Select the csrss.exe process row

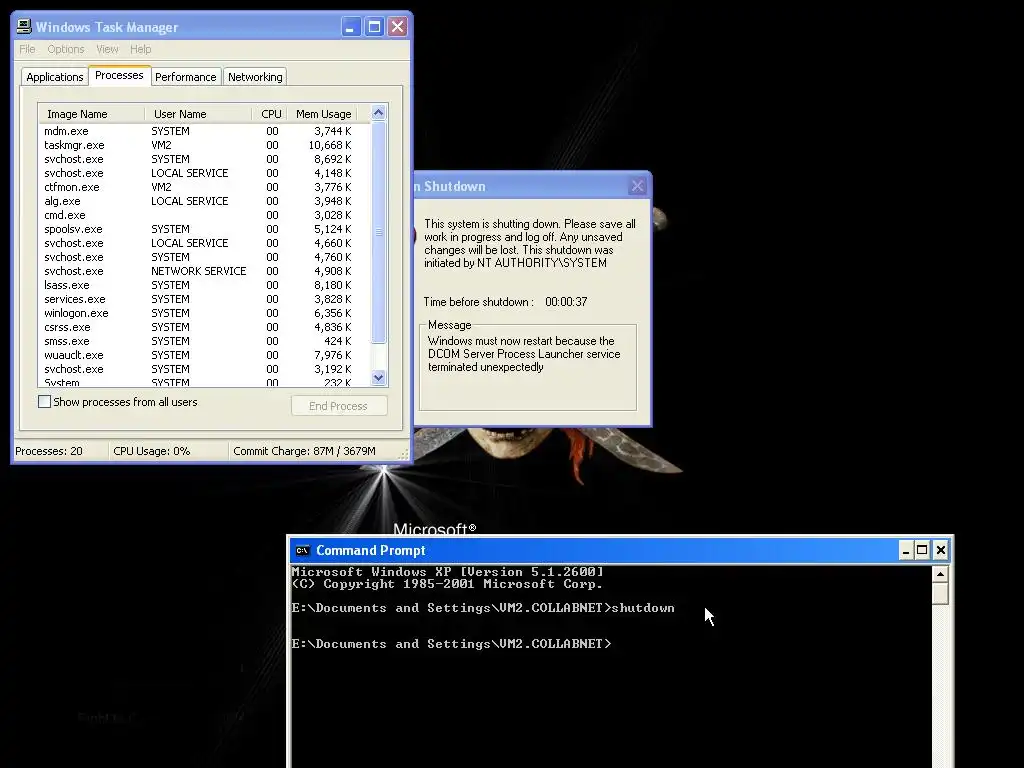pos(204,327)
